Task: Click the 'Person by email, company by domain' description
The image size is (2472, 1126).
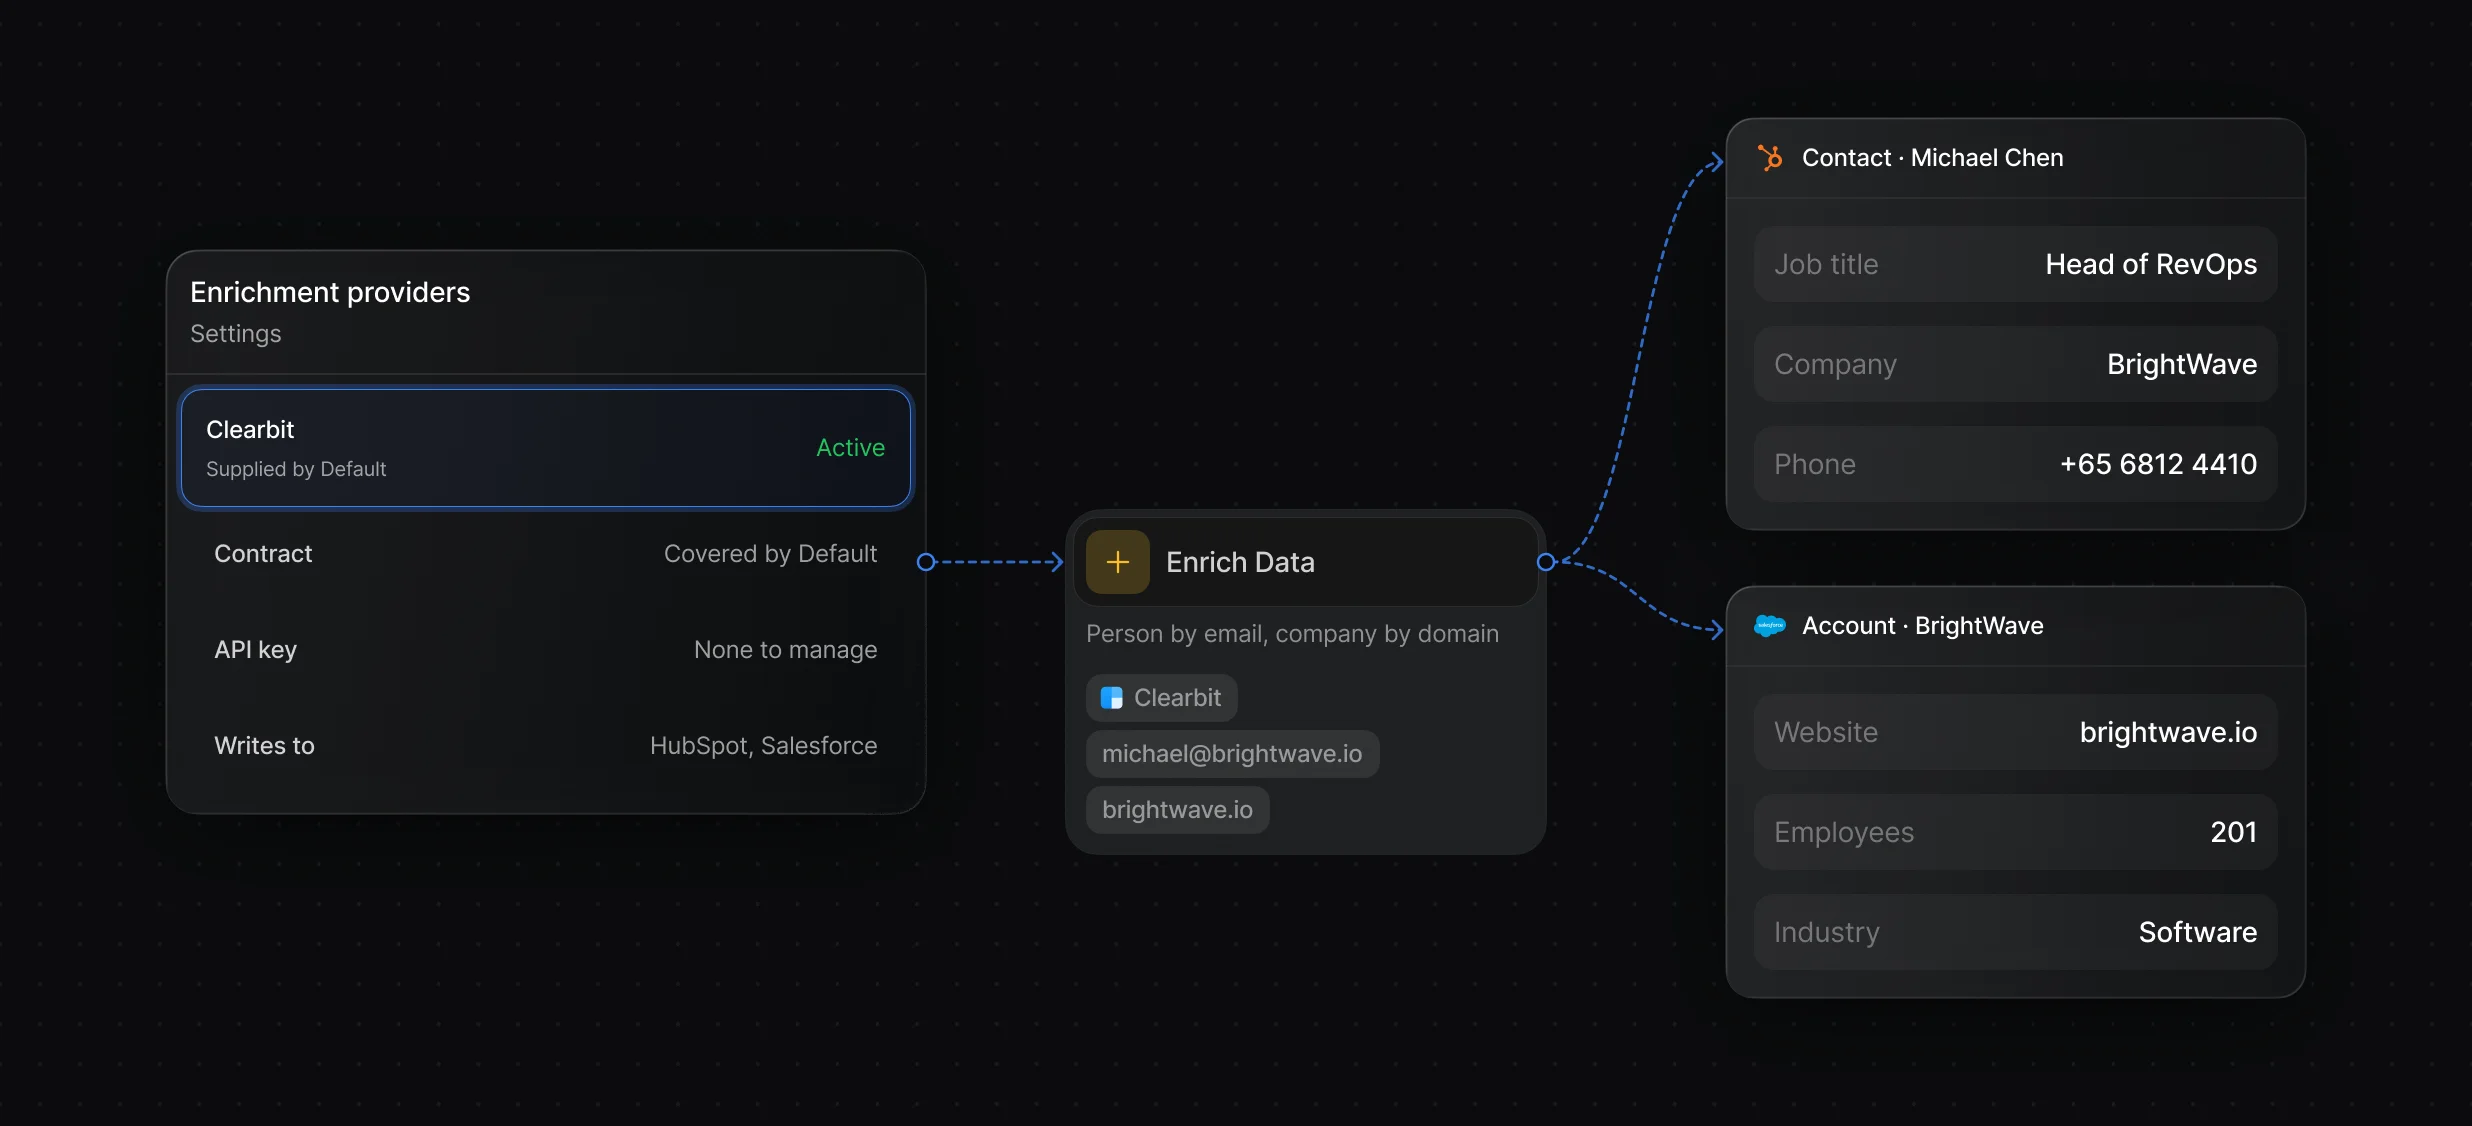Action: (1292, 634)
